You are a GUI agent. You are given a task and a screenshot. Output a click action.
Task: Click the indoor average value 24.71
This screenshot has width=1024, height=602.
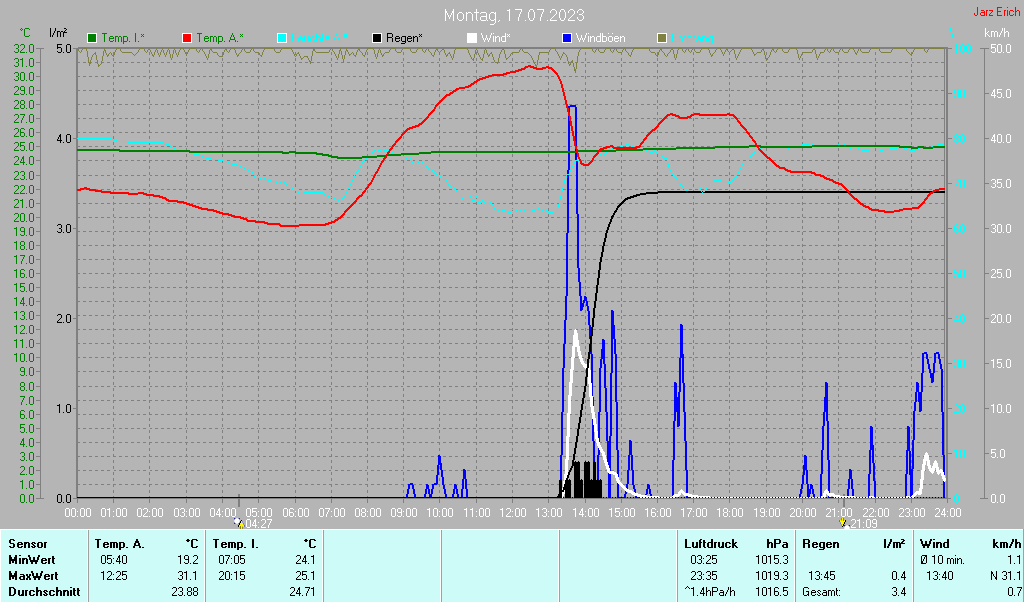coord(302,592)
